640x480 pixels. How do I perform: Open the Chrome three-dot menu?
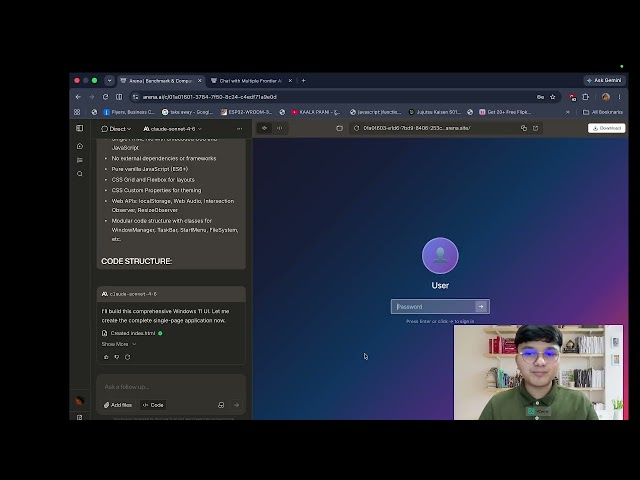[619, 97]
